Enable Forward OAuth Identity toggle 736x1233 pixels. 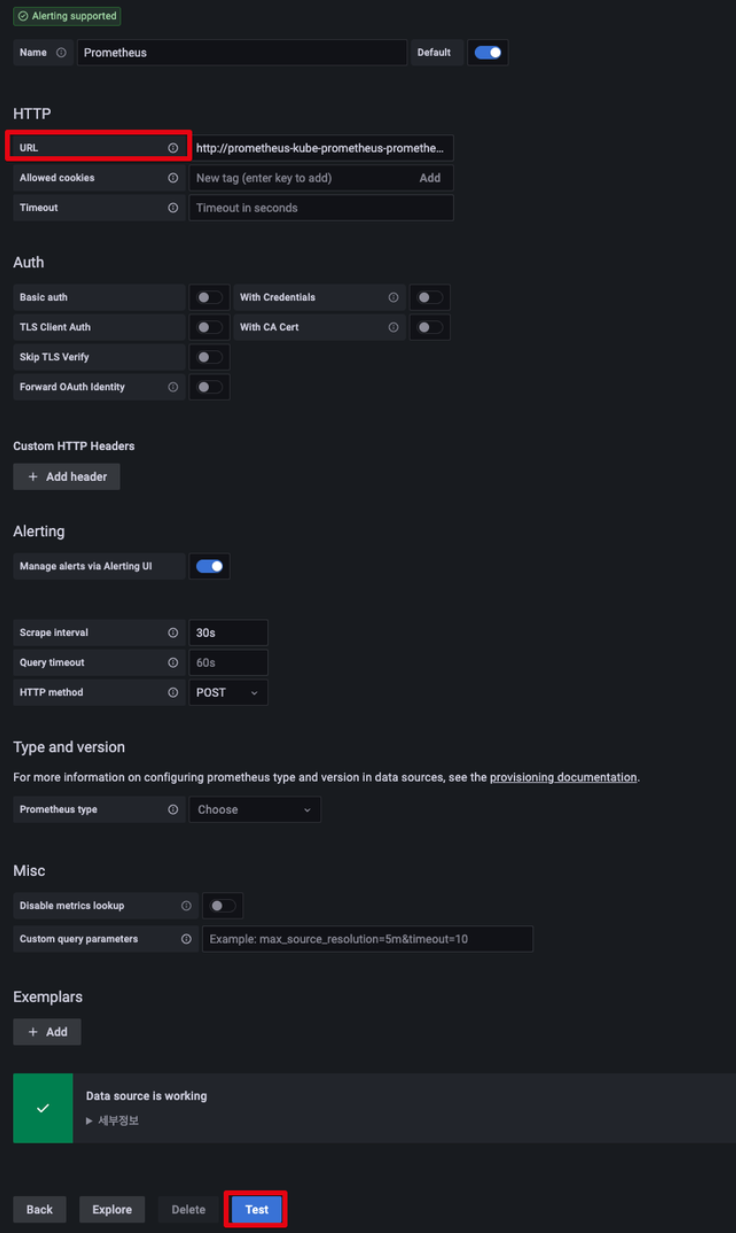click(209, 387)
